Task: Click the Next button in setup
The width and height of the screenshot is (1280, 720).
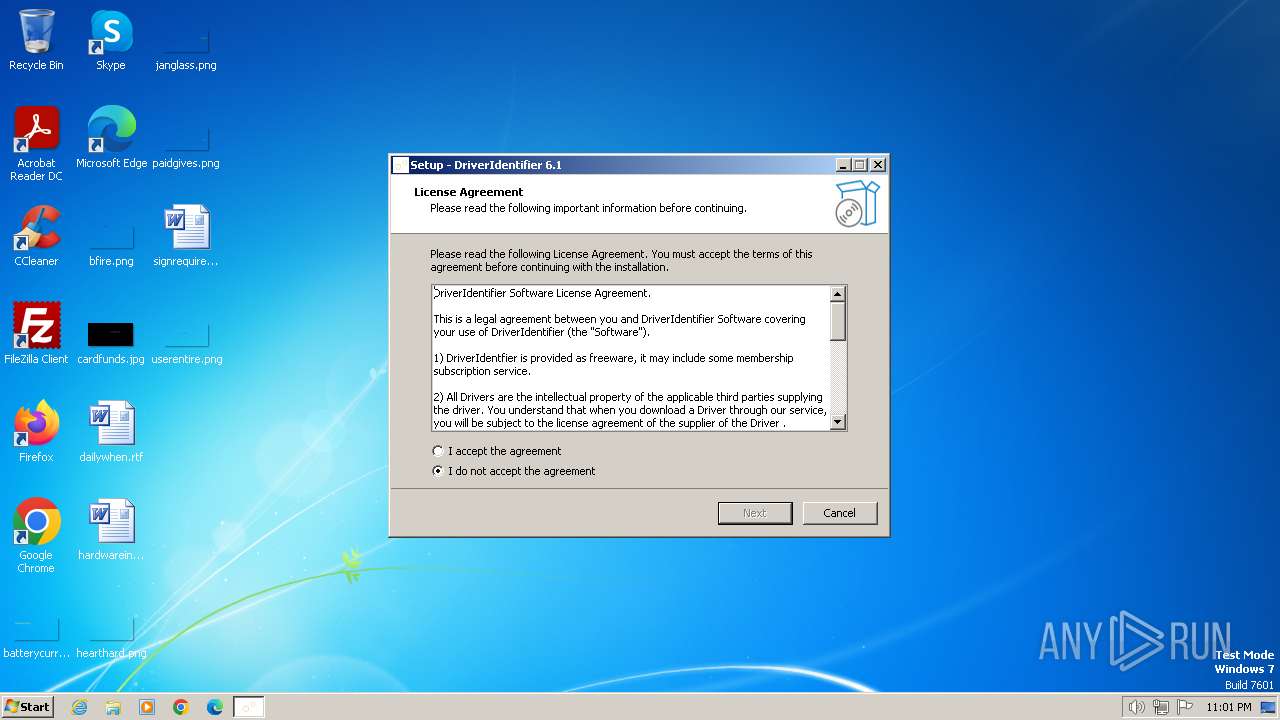Action: coord(755,513)
